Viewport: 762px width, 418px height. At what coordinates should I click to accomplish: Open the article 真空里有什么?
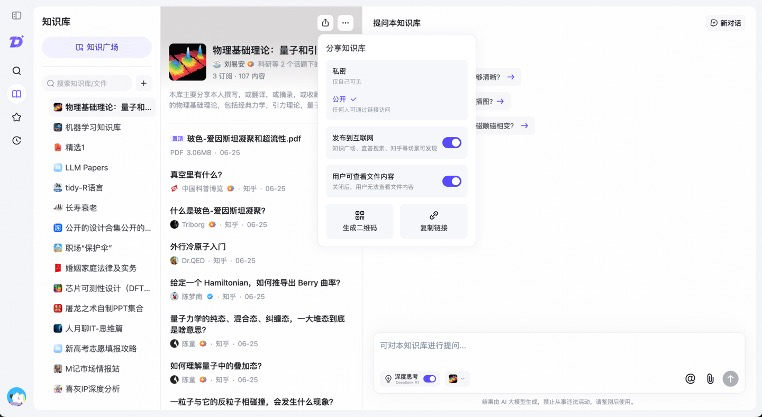196,174
